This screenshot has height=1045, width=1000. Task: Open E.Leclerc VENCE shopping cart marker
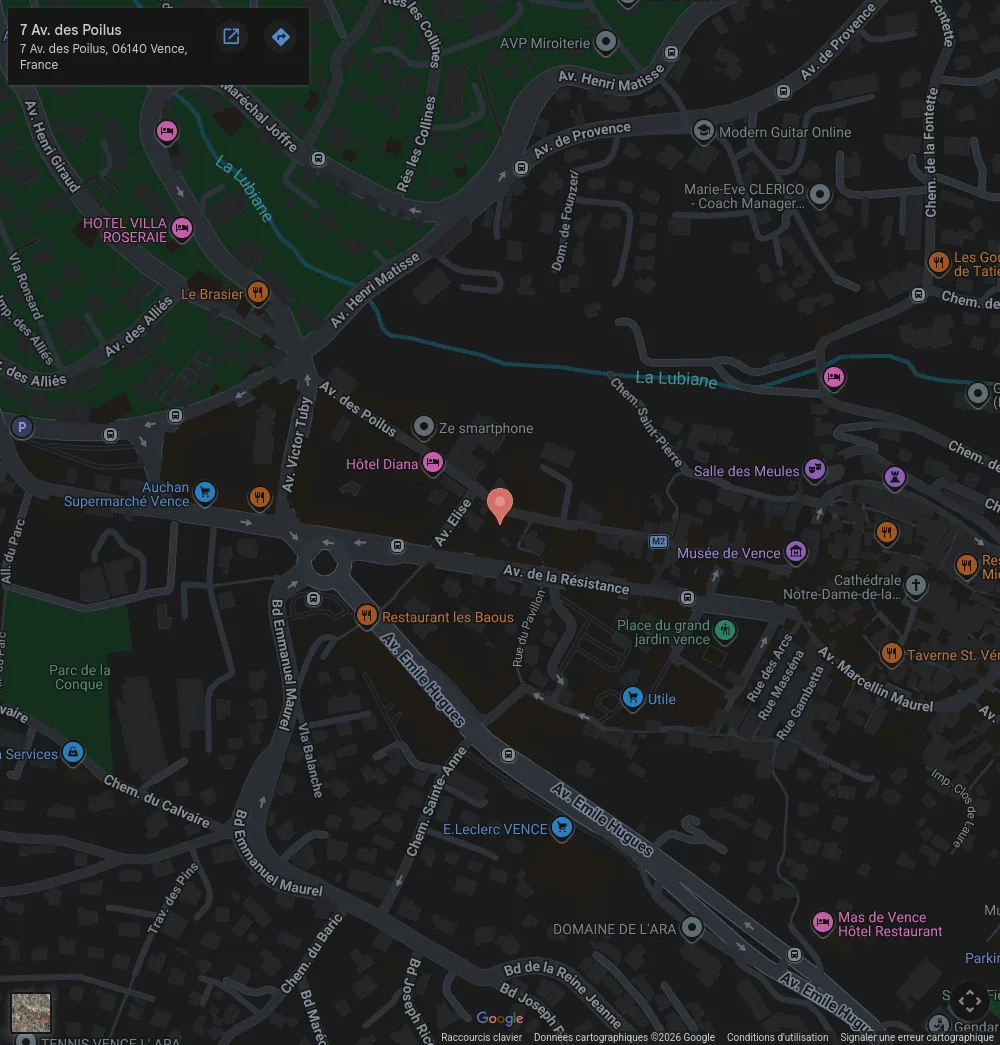(x=562, y=828)
